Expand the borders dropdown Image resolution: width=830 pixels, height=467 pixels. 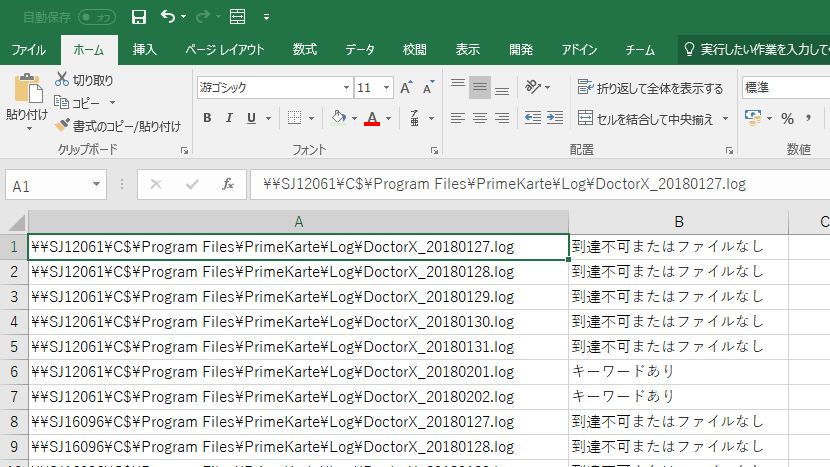[312, 118]
